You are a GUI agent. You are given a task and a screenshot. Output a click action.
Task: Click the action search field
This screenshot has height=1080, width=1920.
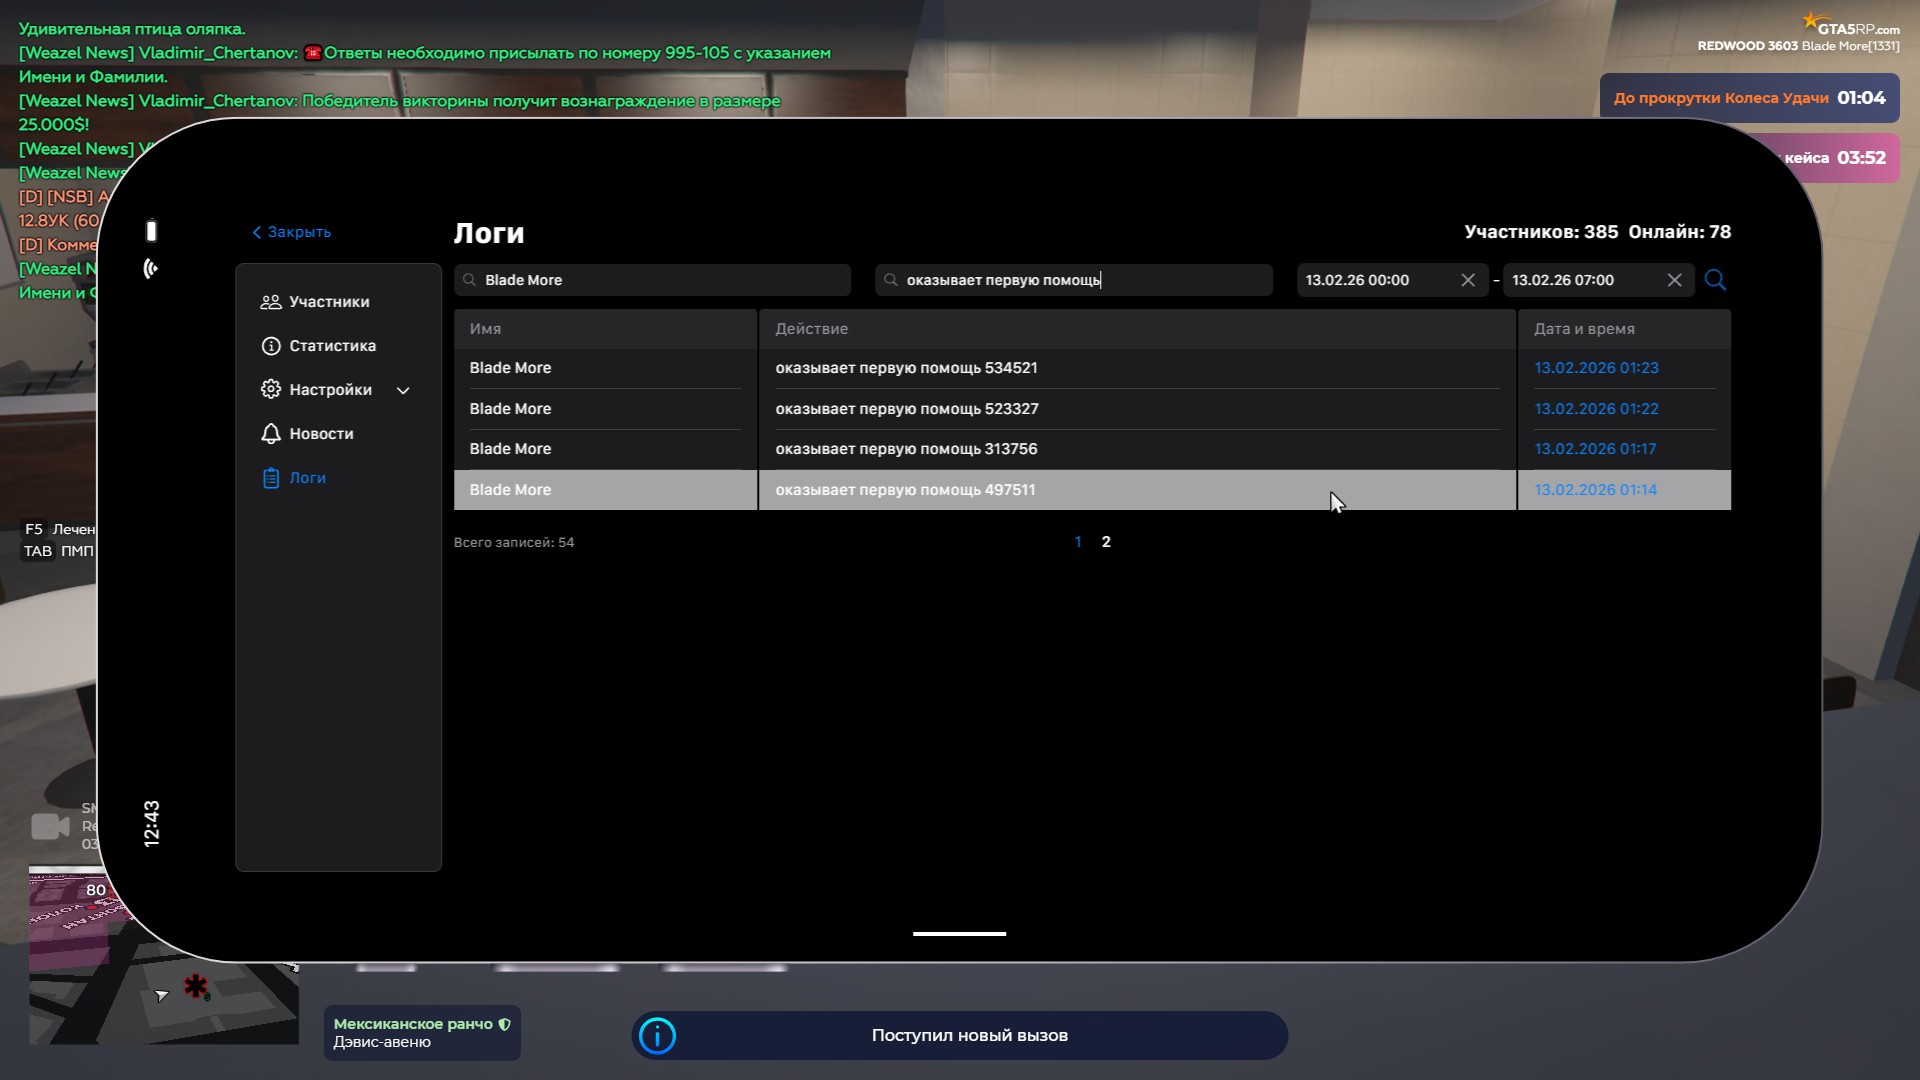[1073, 280]
